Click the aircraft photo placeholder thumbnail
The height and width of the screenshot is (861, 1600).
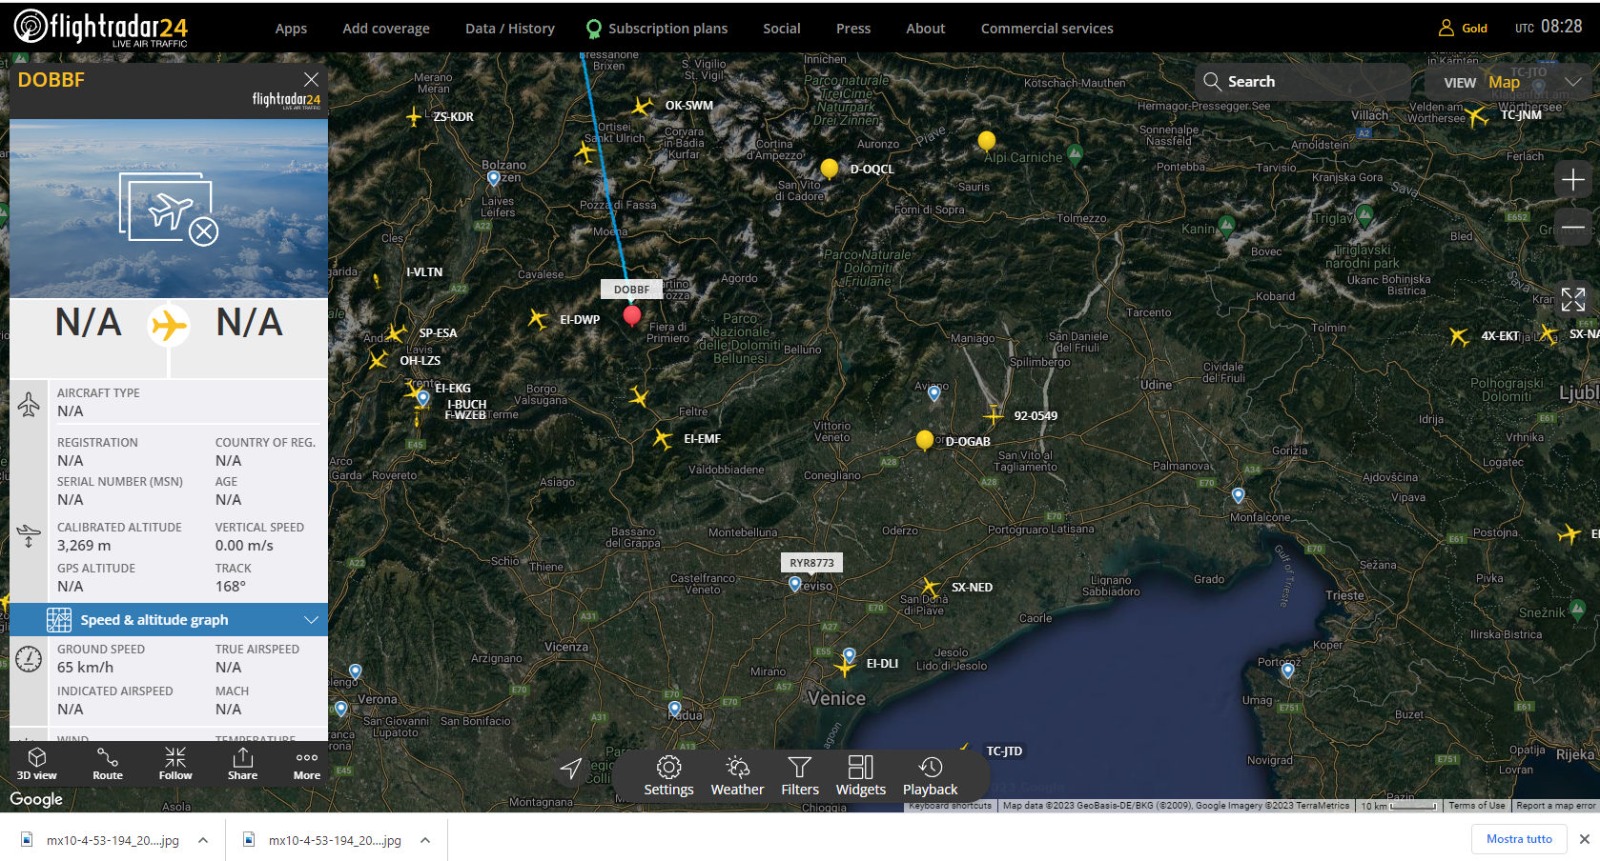click(x=169, y=208)
